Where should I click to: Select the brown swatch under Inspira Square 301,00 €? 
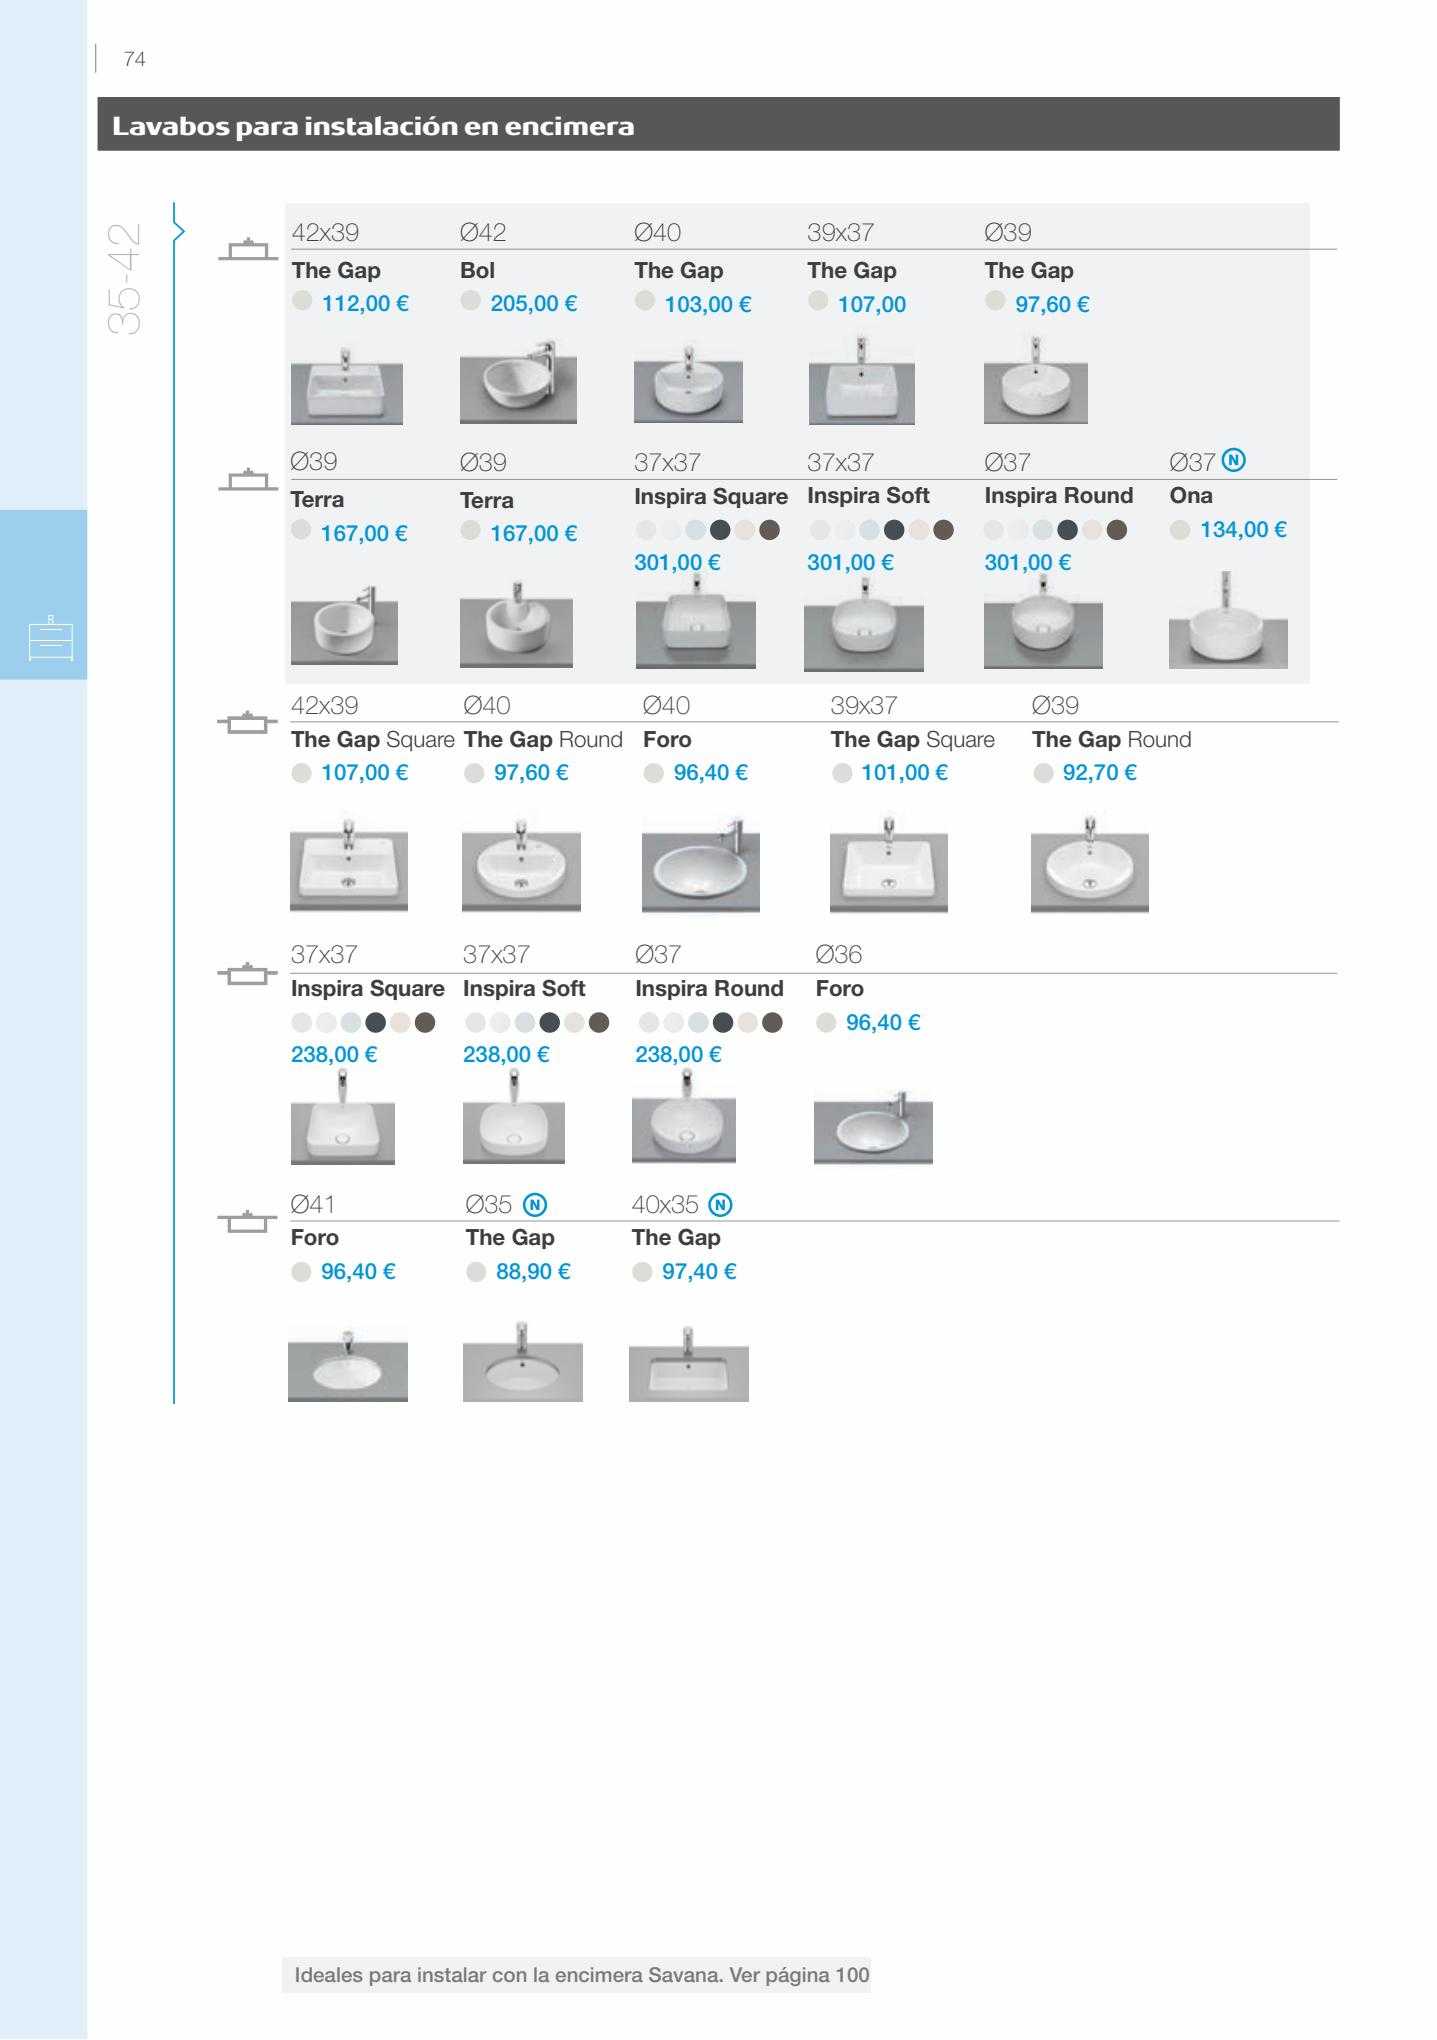click(x=769, y=530)
